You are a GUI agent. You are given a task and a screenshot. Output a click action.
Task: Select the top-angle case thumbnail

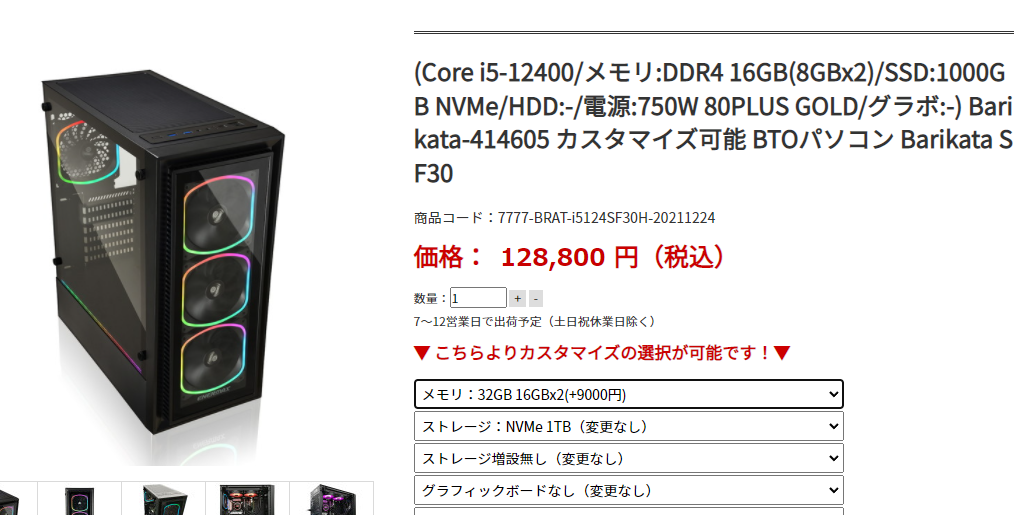pyautogui.click(x=164, y=499)
